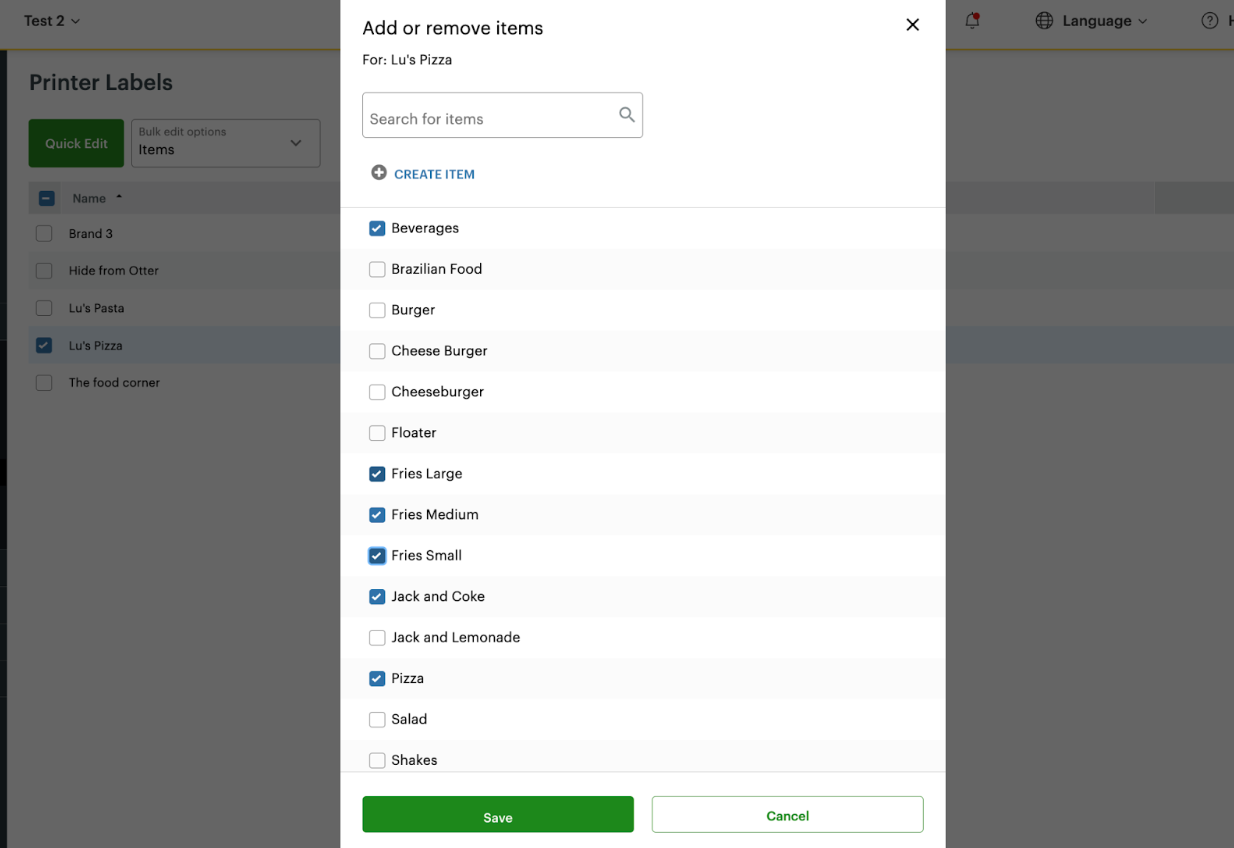Uncheck the Beverages checkbox
The image size is (1234, 848).
point(377,228)
